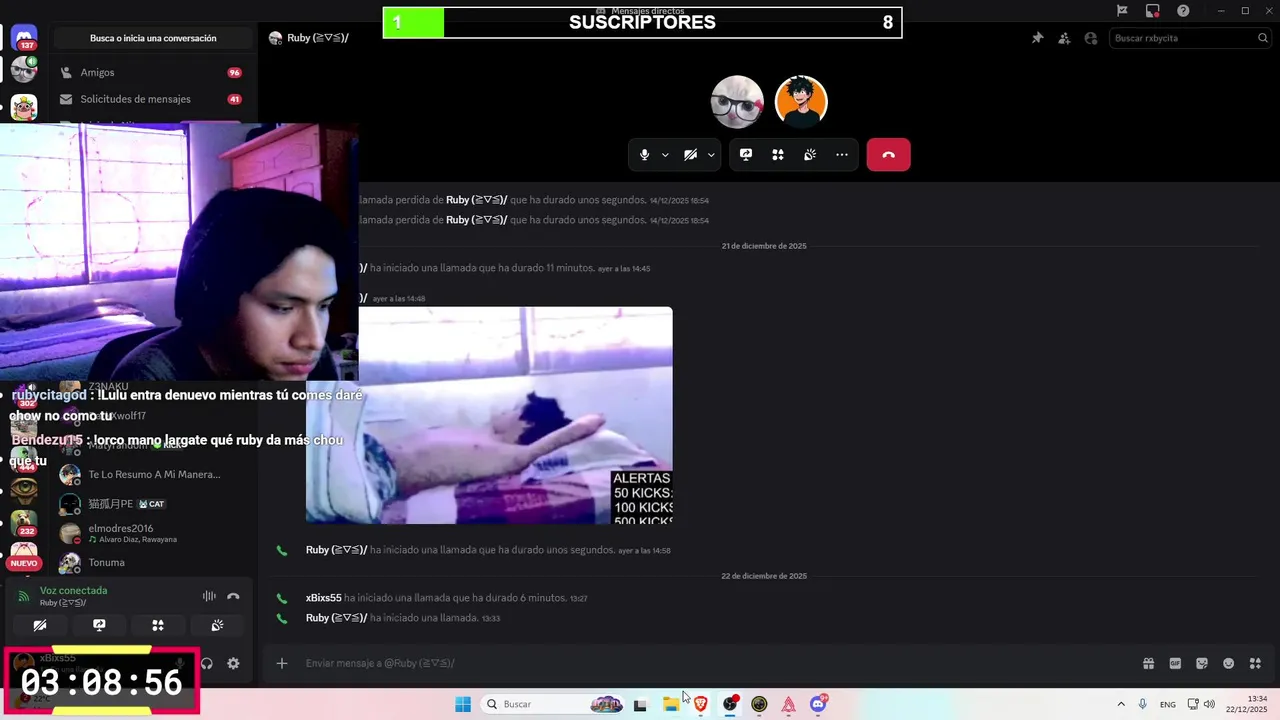Open soundboard from voice panel
Viewport: 1280px width, 720px height.
[x=217, y=625]
